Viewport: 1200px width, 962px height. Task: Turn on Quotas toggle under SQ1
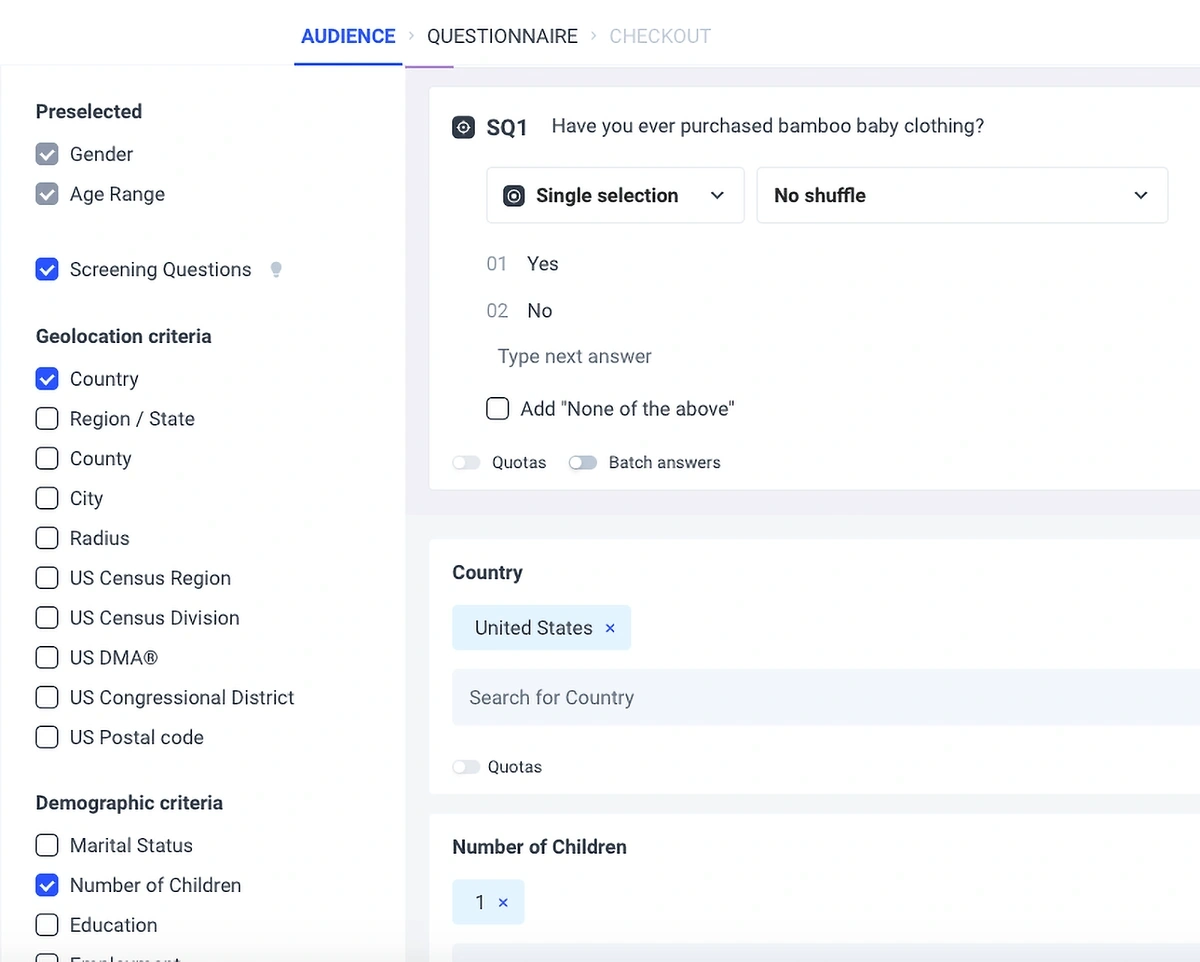pos(466,463)
